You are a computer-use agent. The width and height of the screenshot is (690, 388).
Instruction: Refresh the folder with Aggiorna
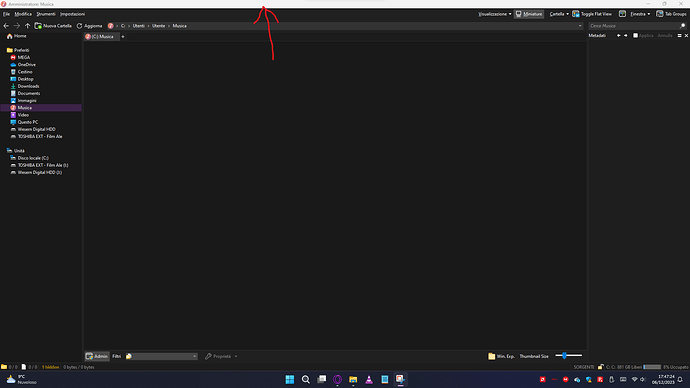(x=89, y=26)
